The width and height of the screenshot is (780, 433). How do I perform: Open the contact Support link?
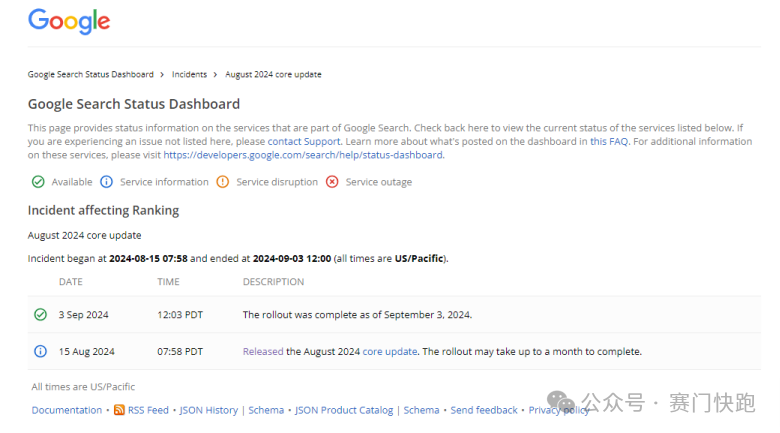pyautogui.click(x=304, y=142)
